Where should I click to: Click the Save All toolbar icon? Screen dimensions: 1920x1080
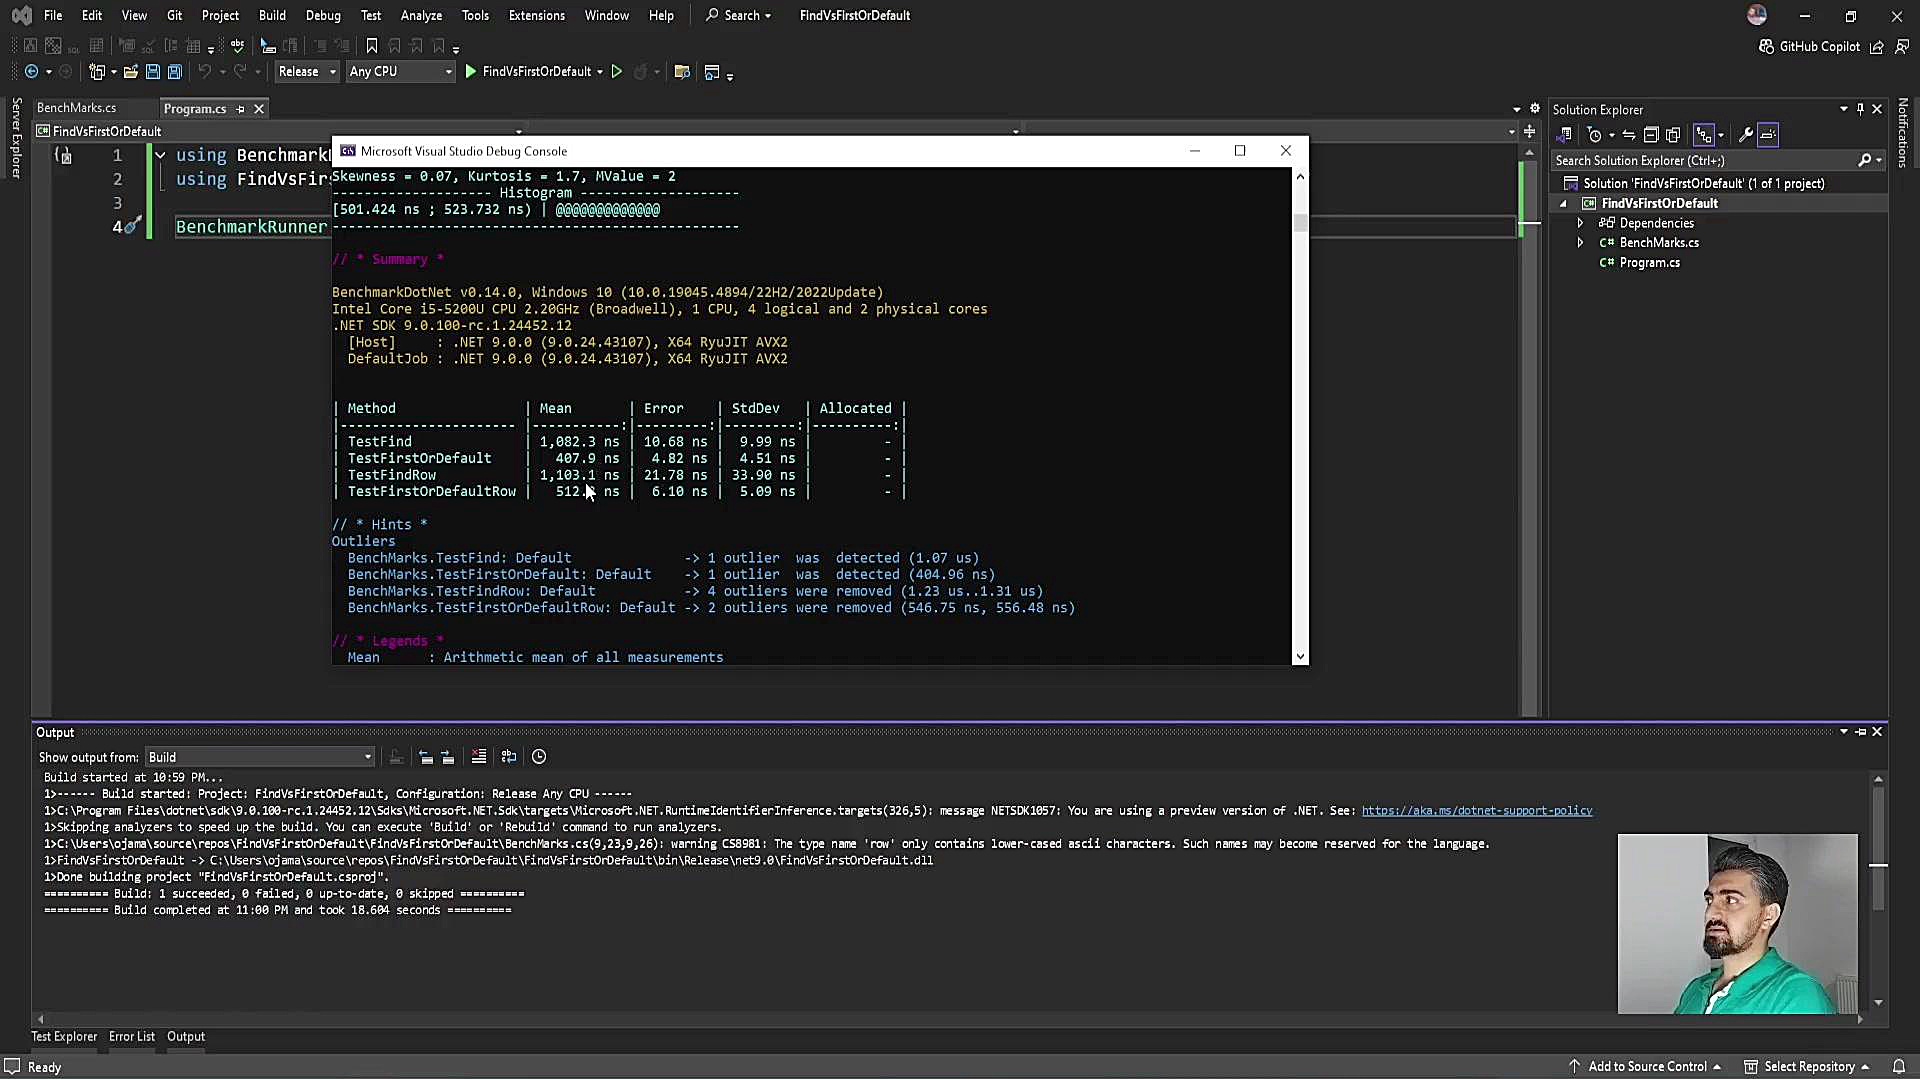[175, 72]
